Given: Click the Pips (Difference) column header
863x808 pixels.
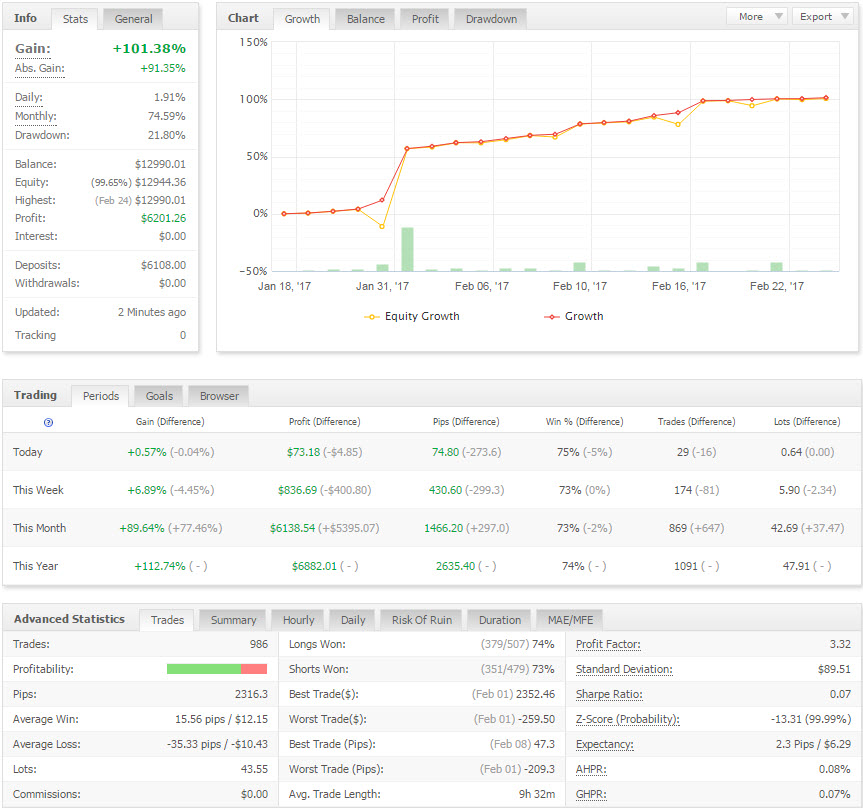Looking at the screenshot, I should point(466,422).
